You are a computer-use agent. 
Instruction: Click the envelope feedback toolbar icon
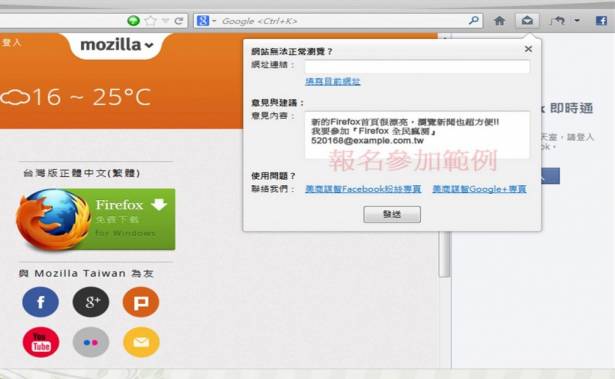(527, 20)
